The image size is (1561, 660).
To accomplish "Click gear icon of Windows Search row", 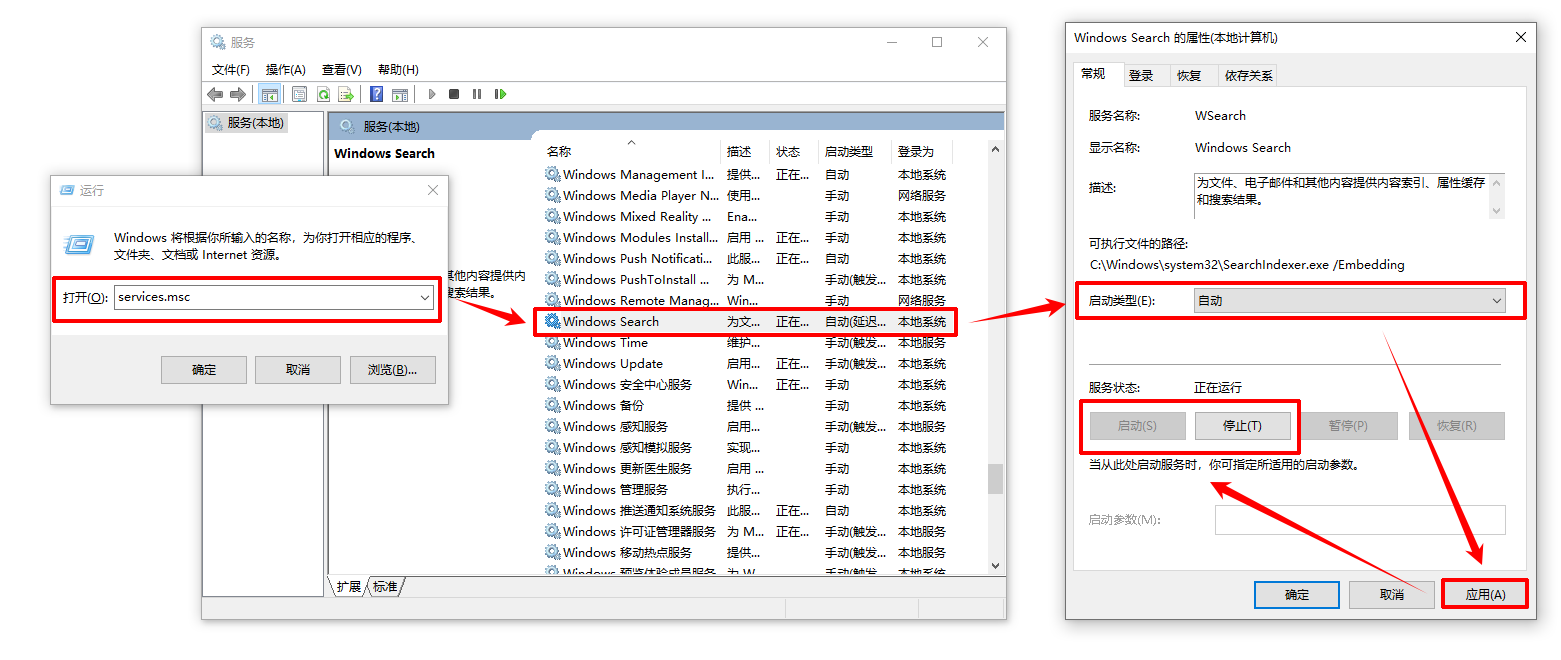I will [552, 321].
